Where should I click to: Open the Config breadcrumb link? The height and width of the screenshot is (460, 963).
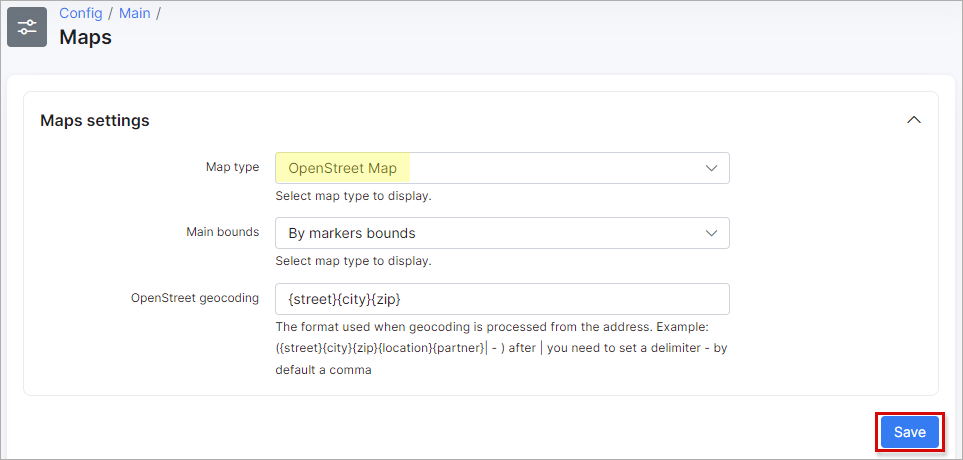point(80,13)
